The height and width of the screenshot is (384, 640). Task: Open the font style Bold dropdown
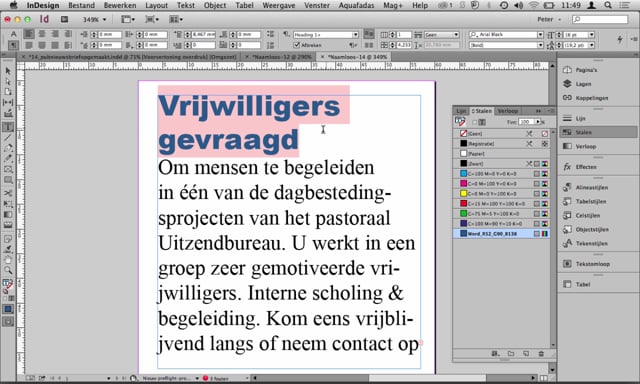540,45
